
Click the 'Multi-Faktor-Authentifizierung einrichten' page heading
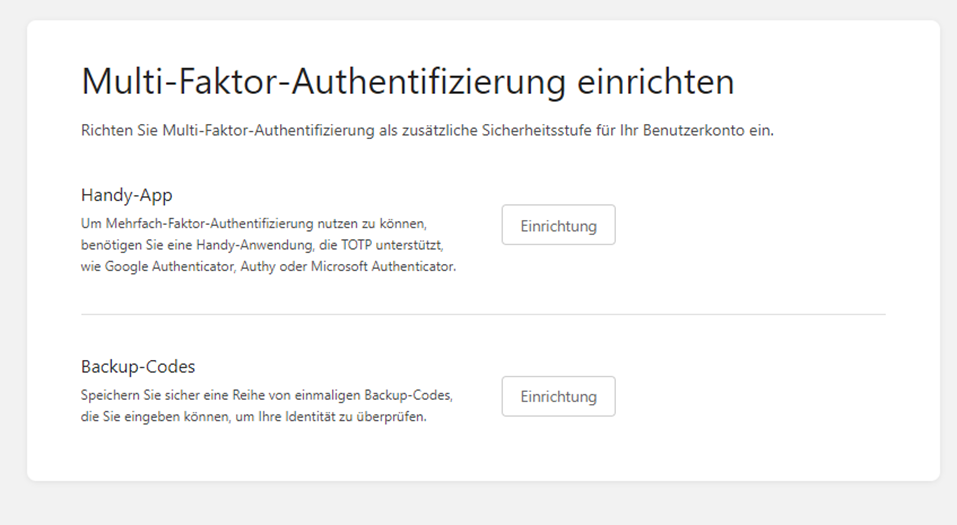(407, 82)
